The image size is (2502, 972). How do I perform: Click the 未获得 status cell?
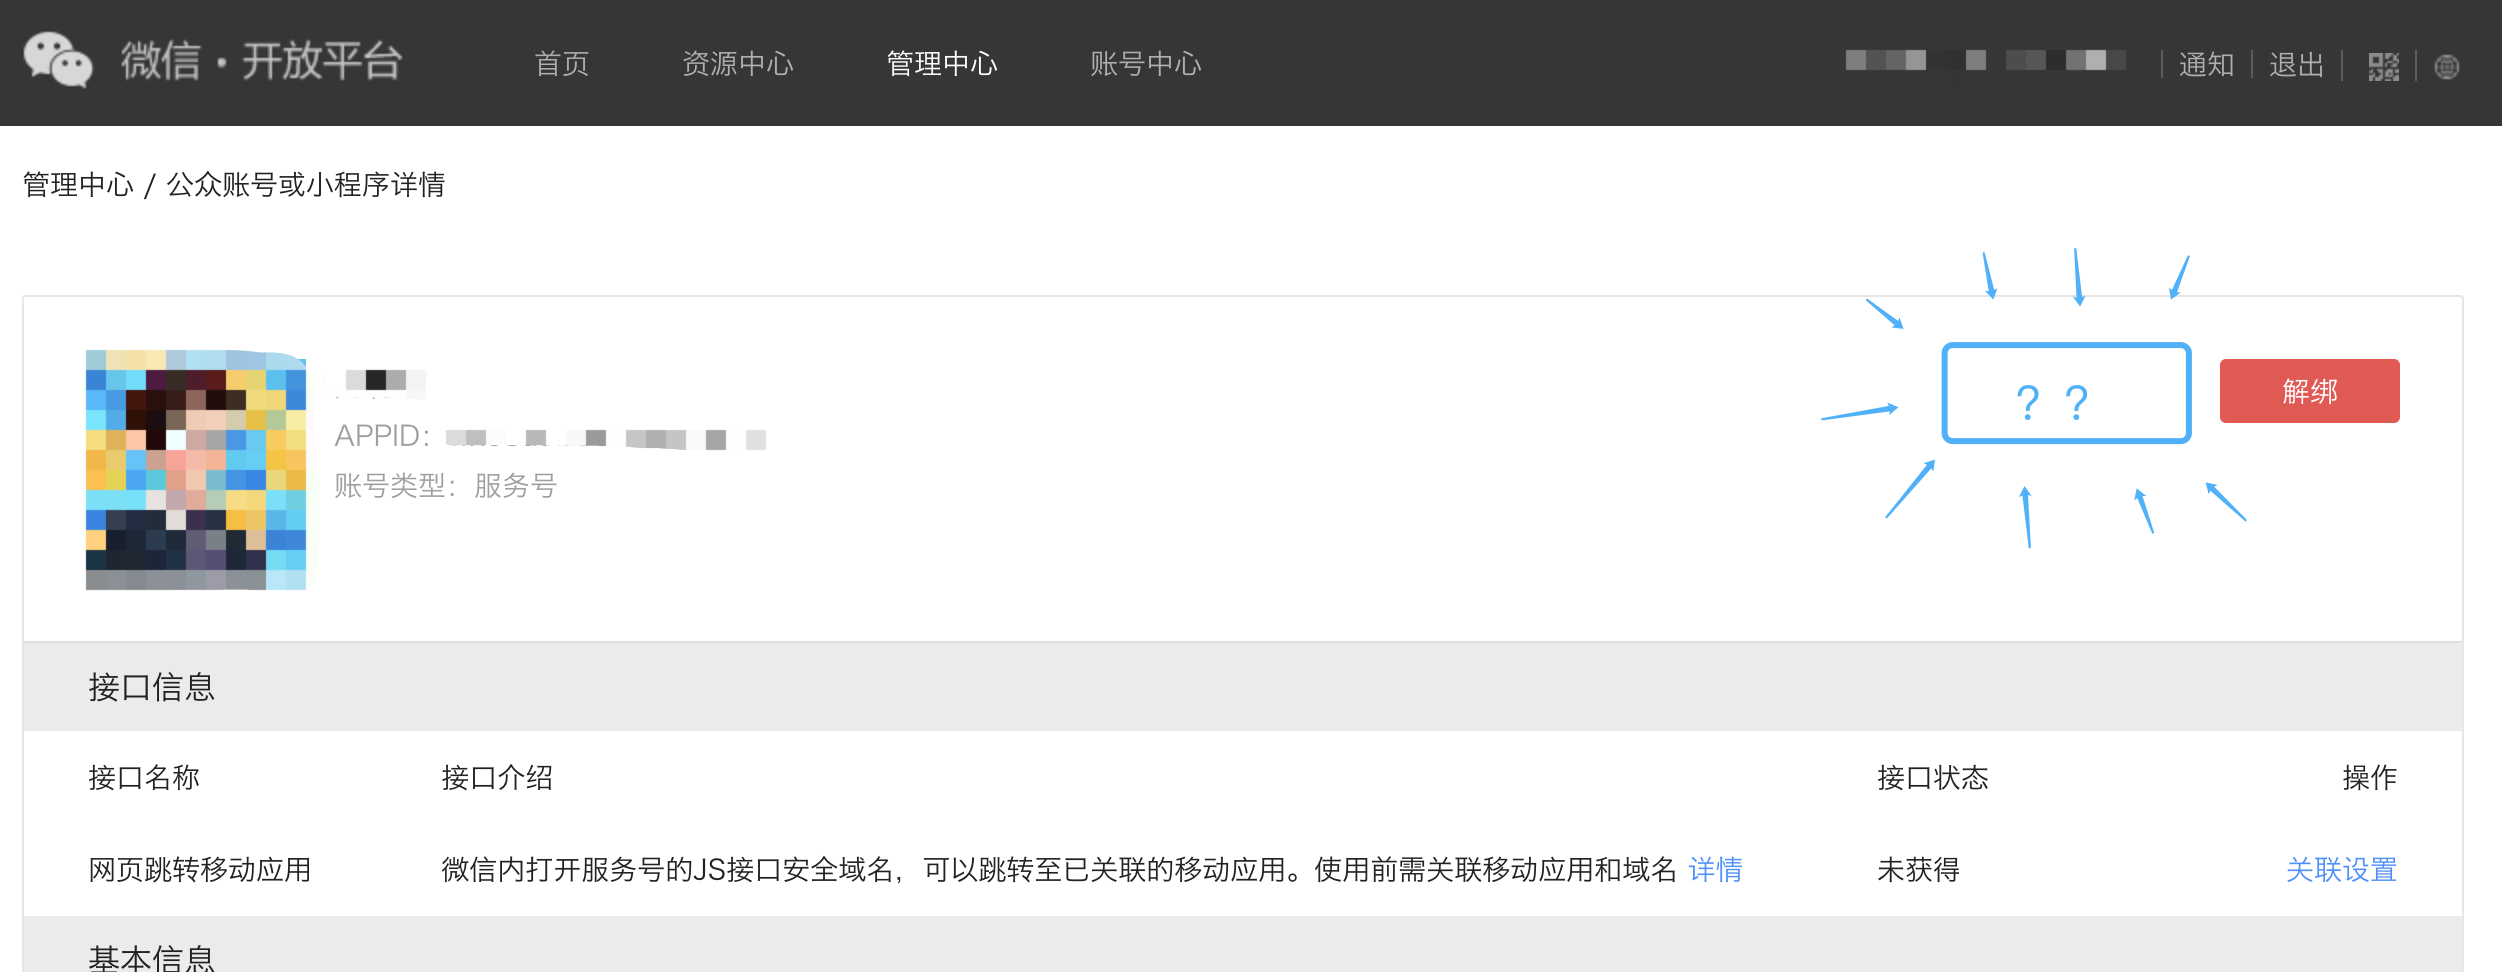click(x=1918, y=870)
